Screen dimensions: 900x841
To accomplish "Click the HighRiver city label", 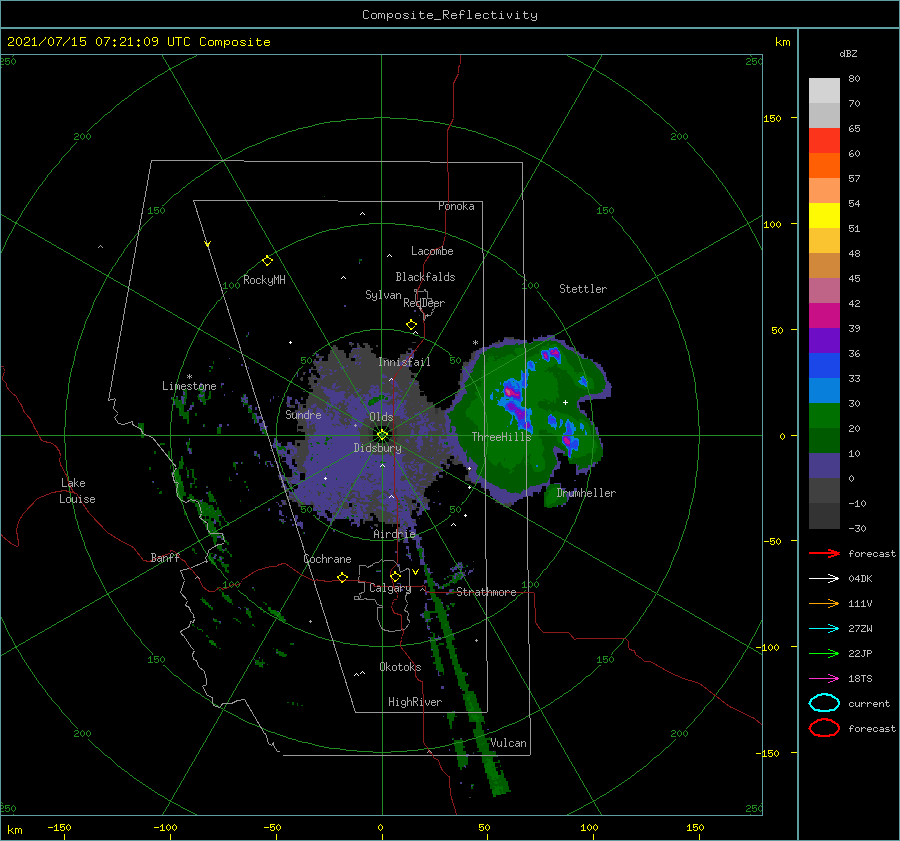I will (415, 702).
